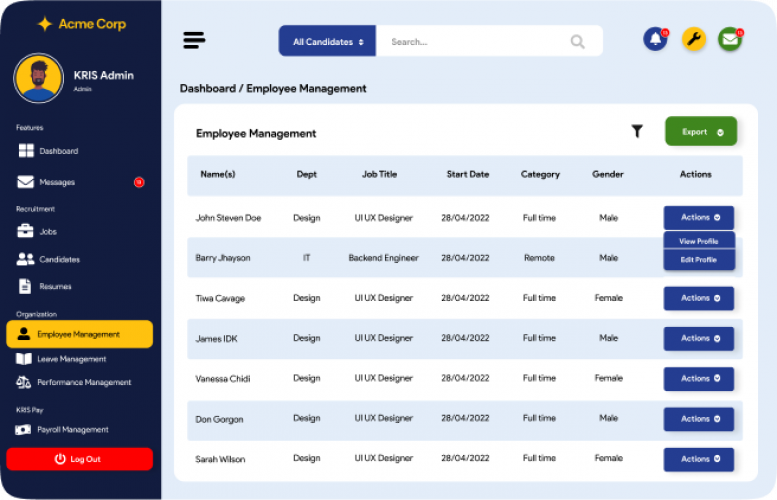The image size is (777, 500).
Task: Click the search magnifier icon
Action: pos(577,42)
